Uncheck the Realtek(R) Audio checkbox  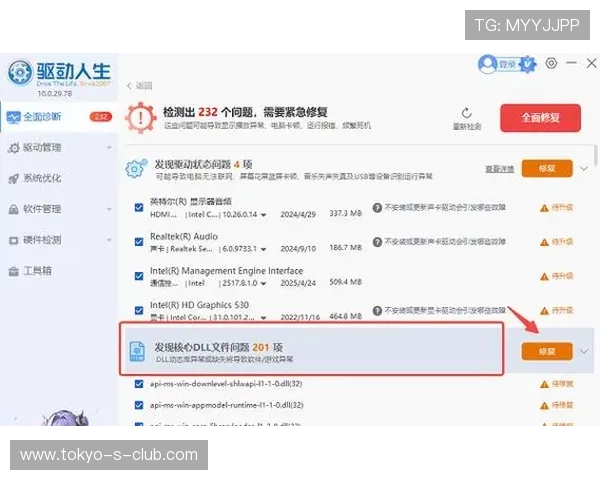139,241
